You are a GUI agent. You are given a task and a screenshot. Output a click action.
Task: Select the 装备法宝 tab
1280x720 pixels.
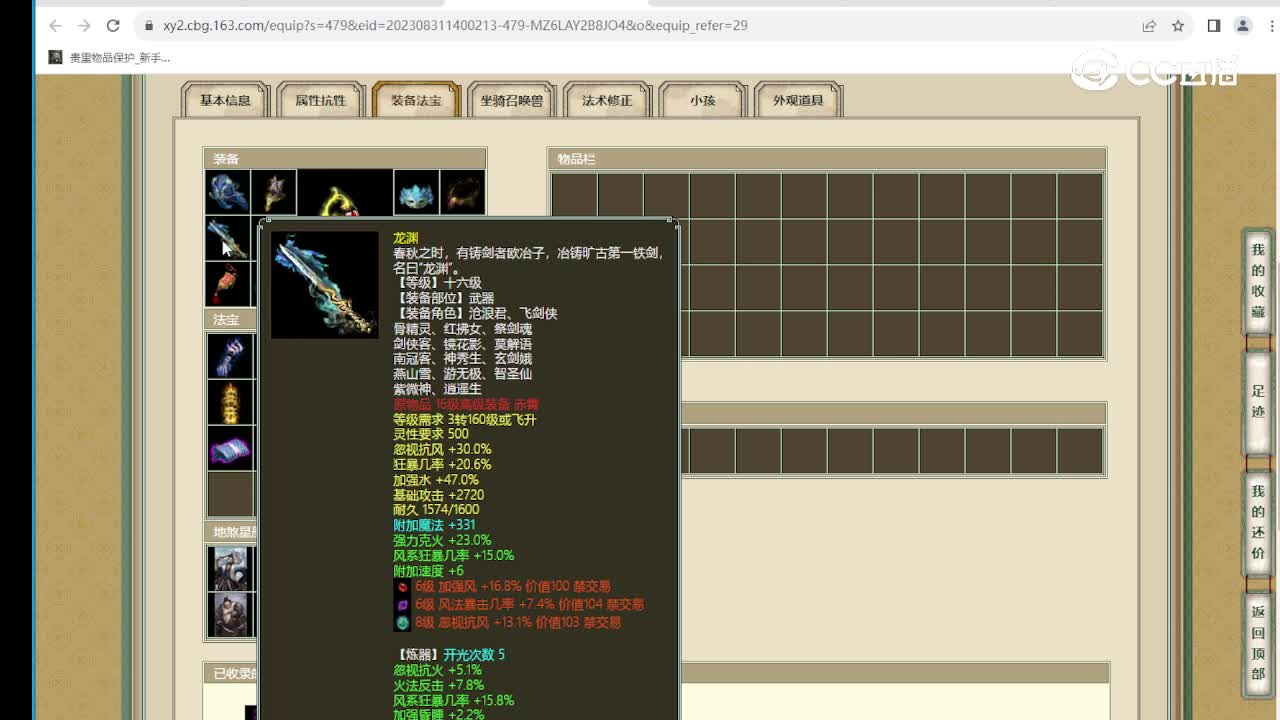tap(416, 100)
